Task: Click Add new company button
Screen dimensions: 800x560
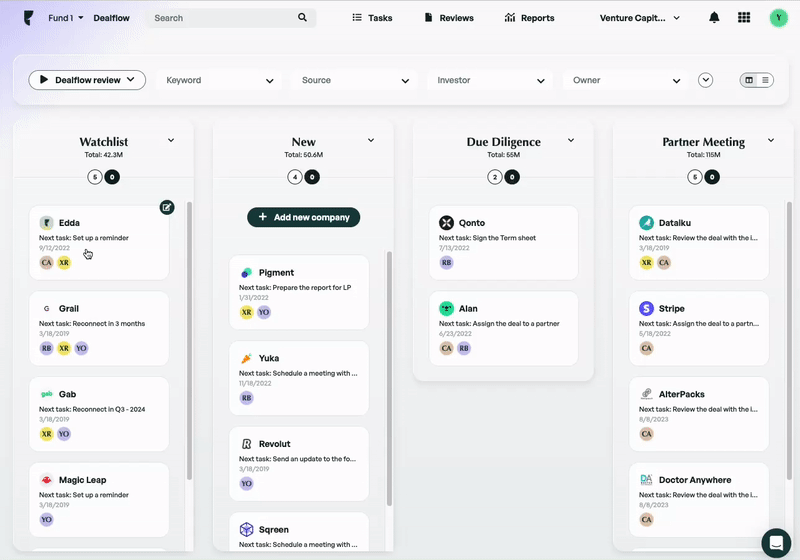Action: coord(303,217)
